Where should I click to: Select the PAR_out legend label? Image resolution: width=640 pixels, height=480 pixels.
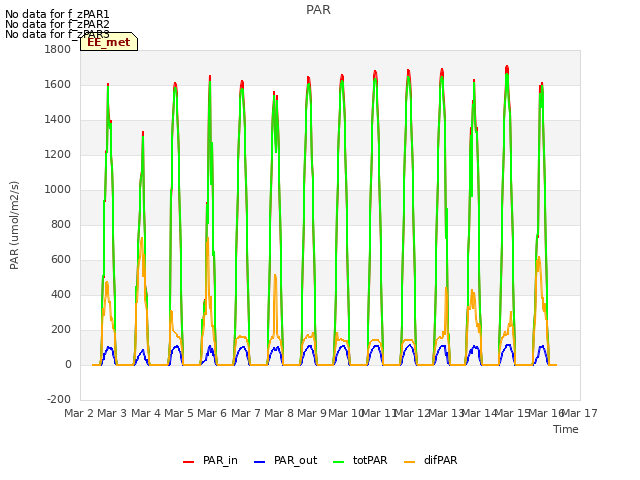(x=296, y=460)
